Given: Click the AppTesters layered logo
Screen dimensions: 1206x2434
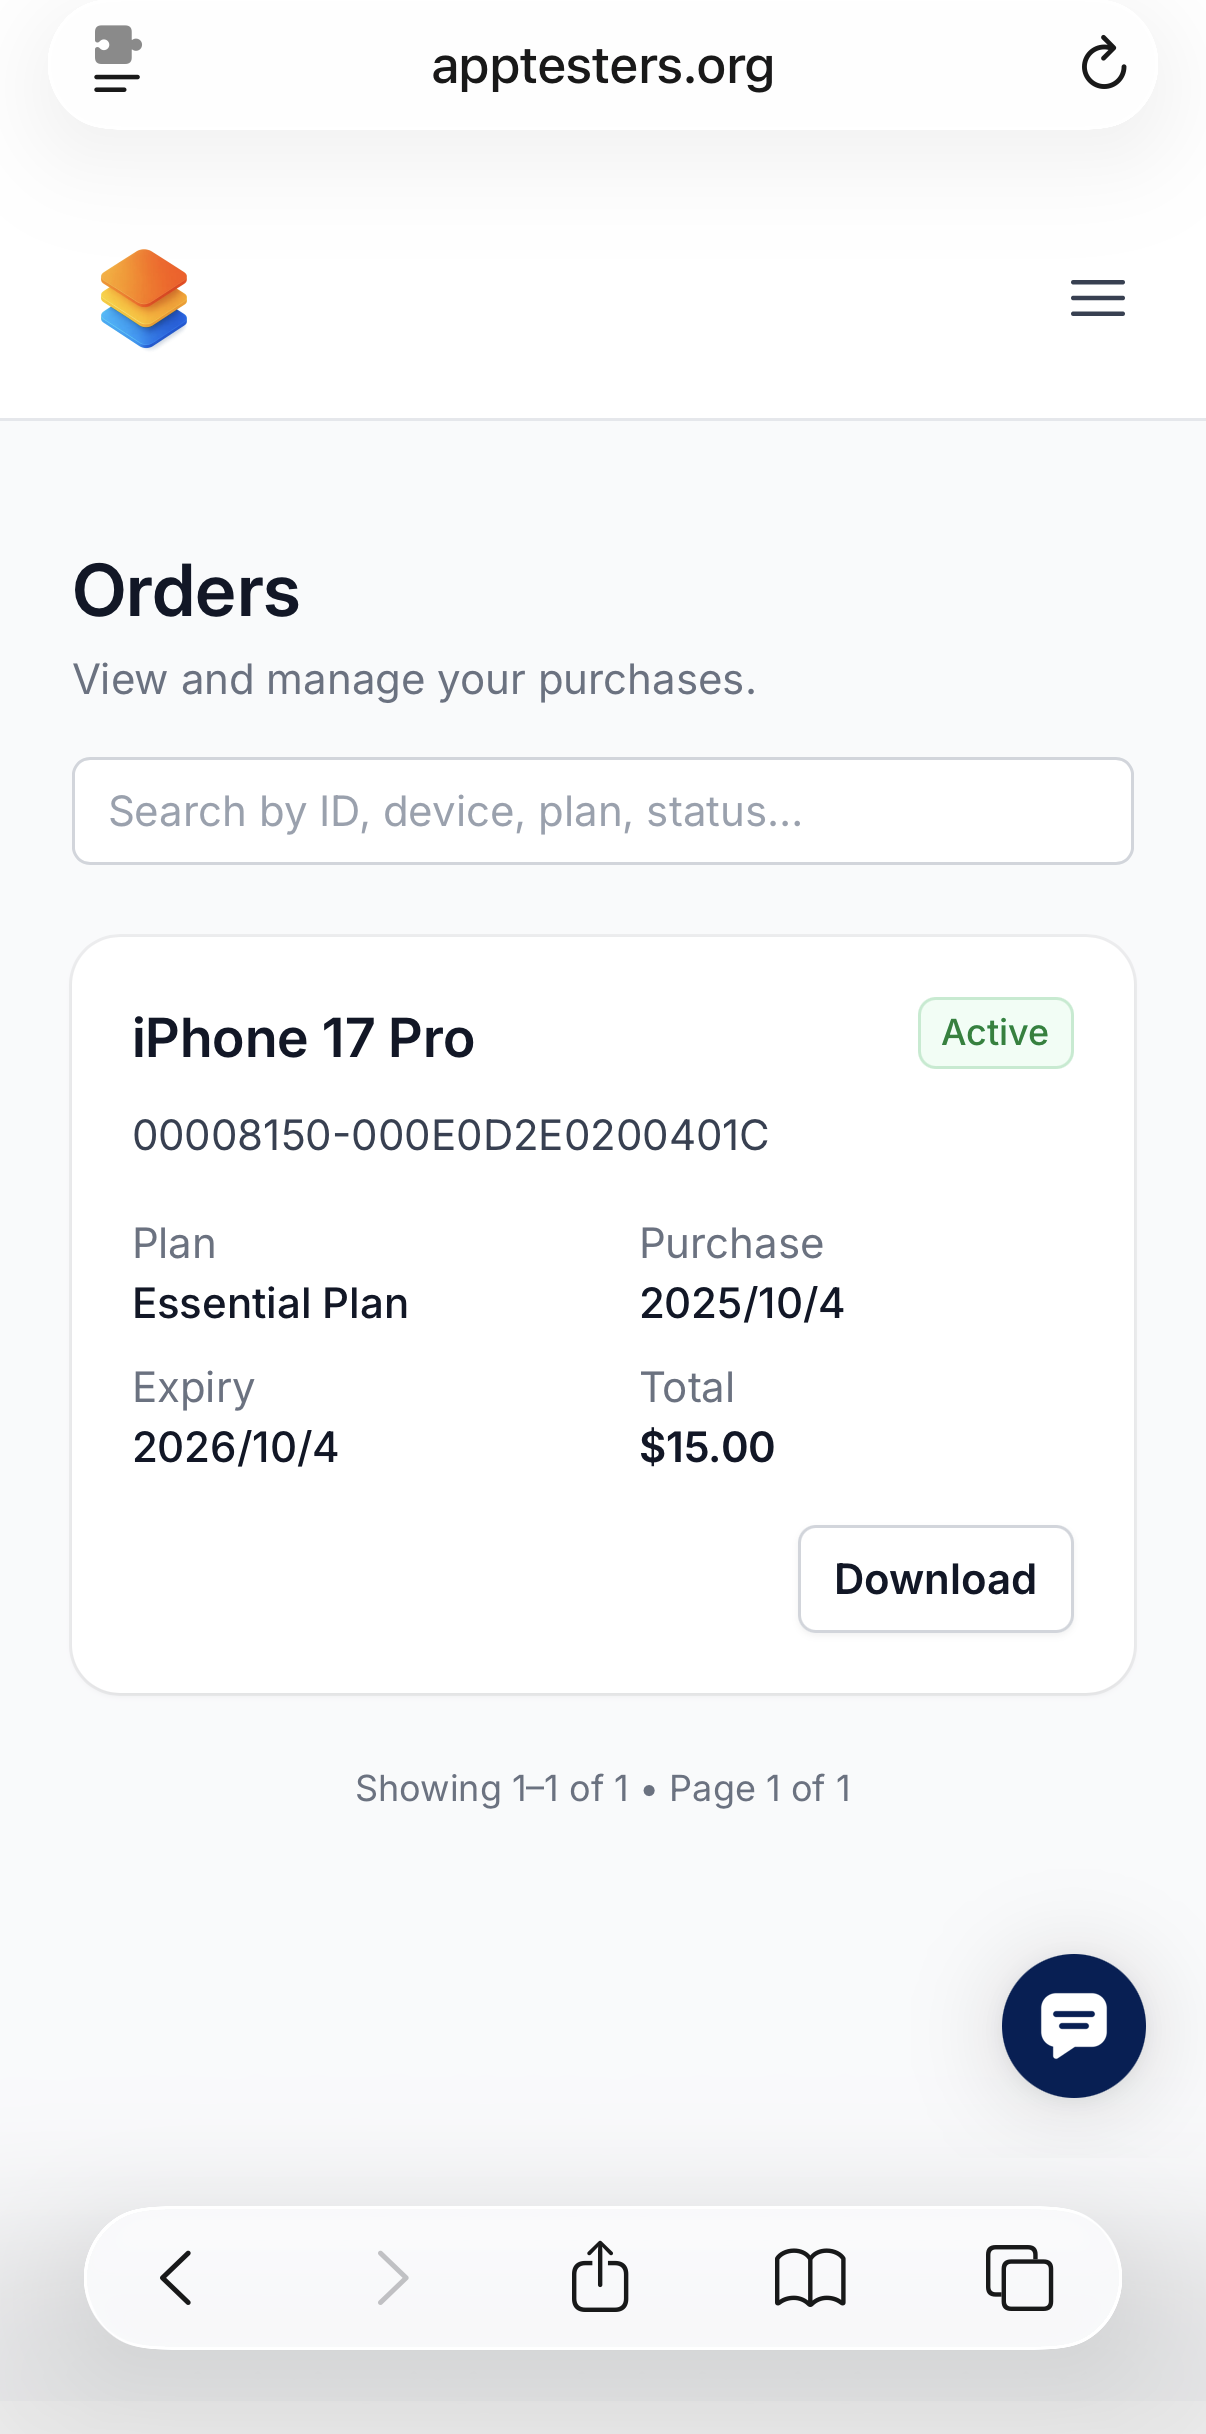Looking at the screenshot, I should pos(144,298).
